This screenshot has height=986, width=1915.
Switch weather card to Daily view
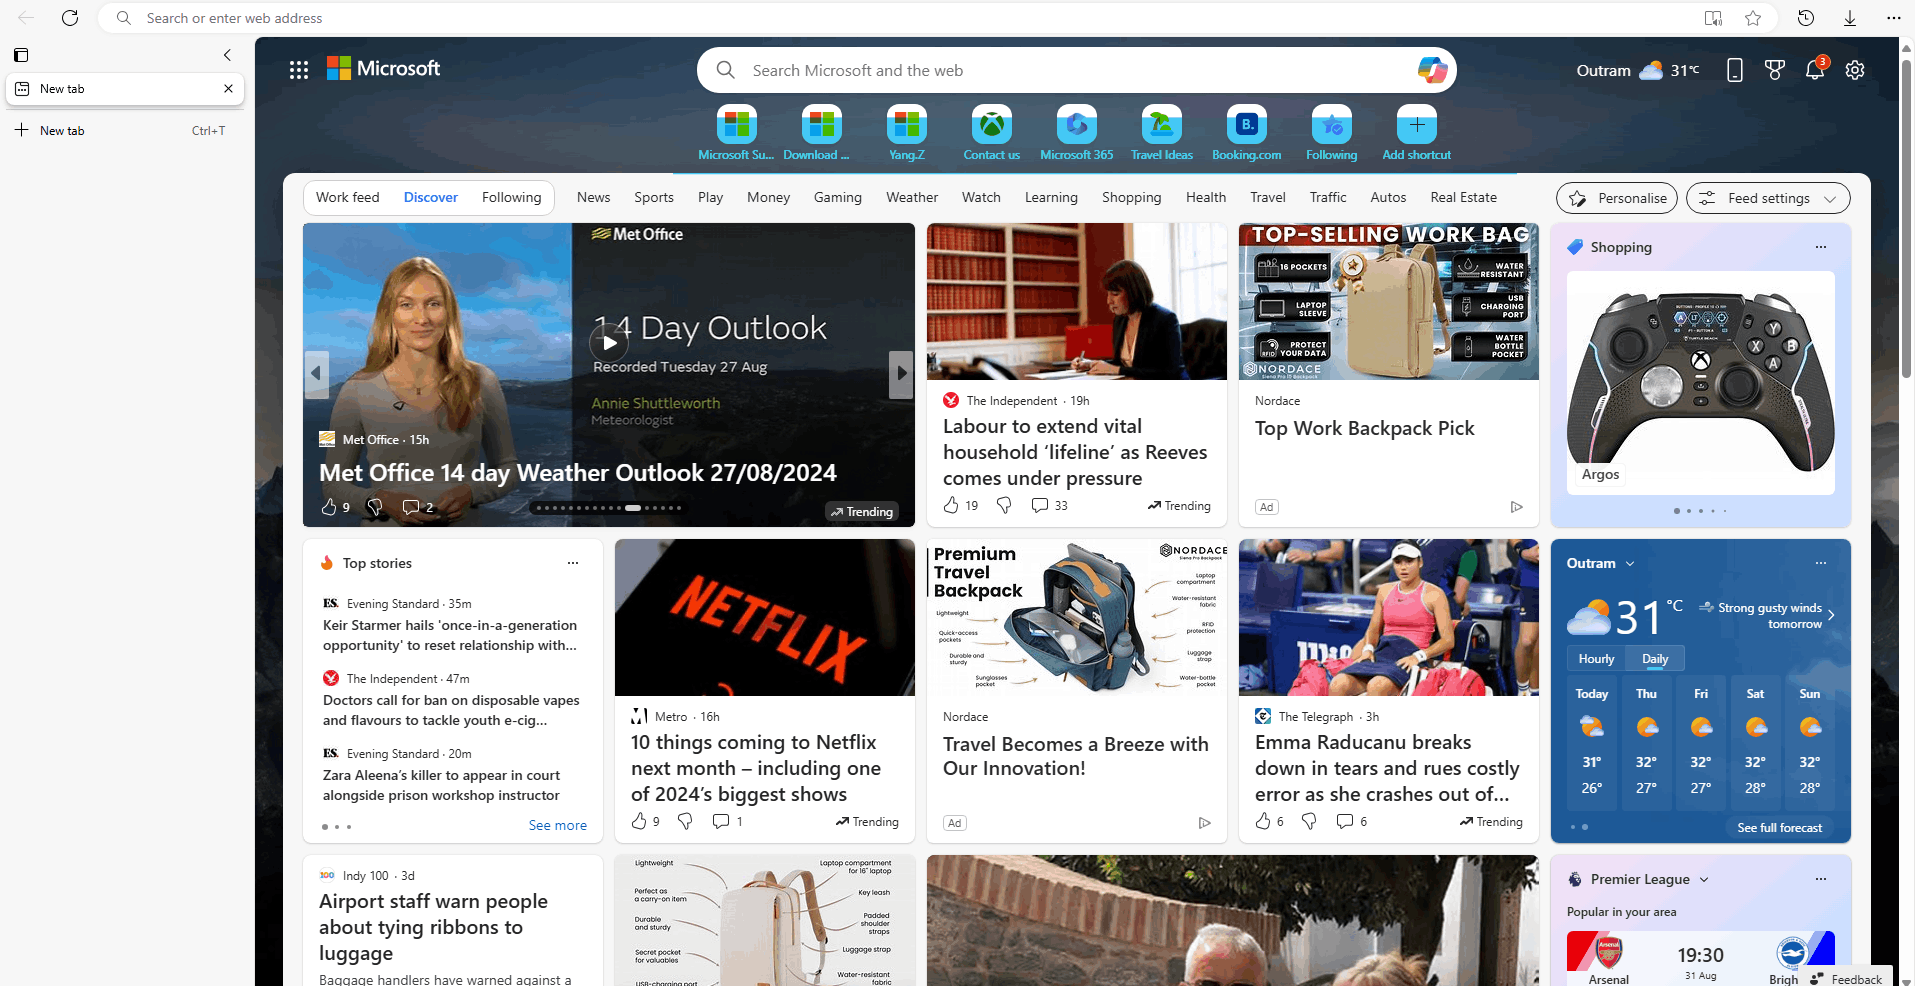click(x=1655, y=659)
